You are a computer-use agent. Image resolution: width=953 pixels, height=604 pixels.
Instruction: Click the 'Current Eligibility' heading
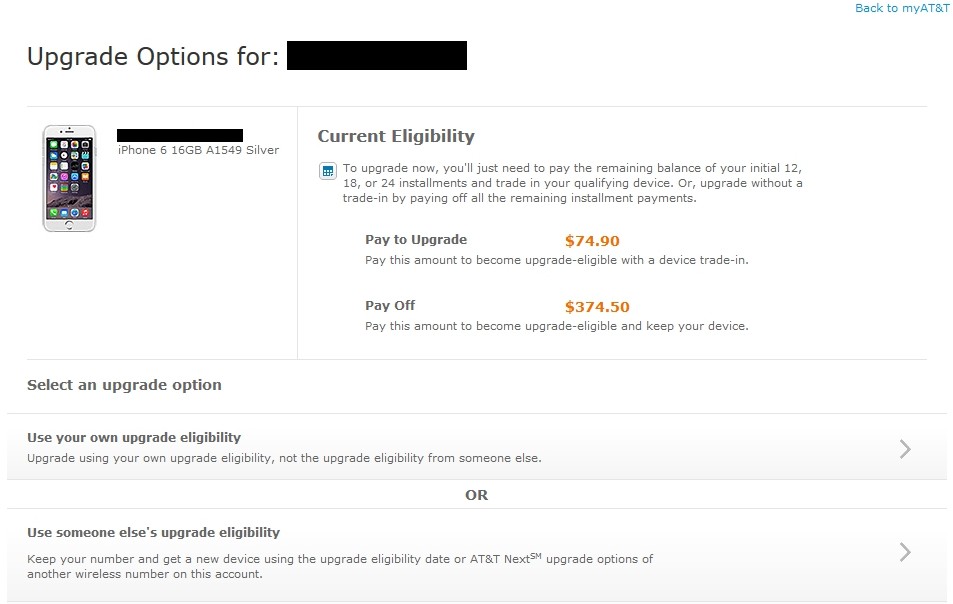point(395,136)
